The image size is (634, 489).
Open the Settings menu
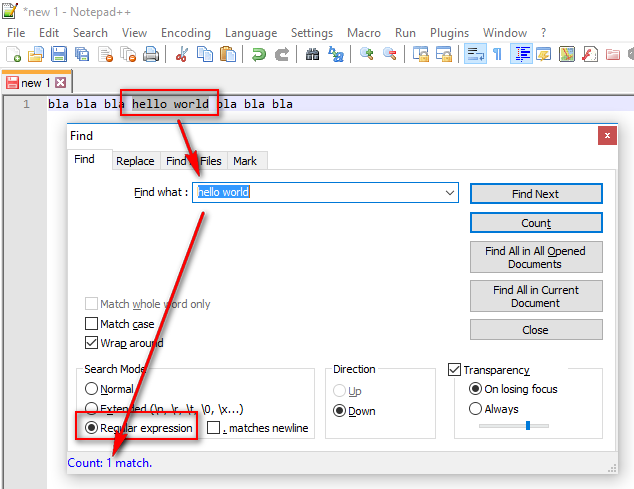312,33
